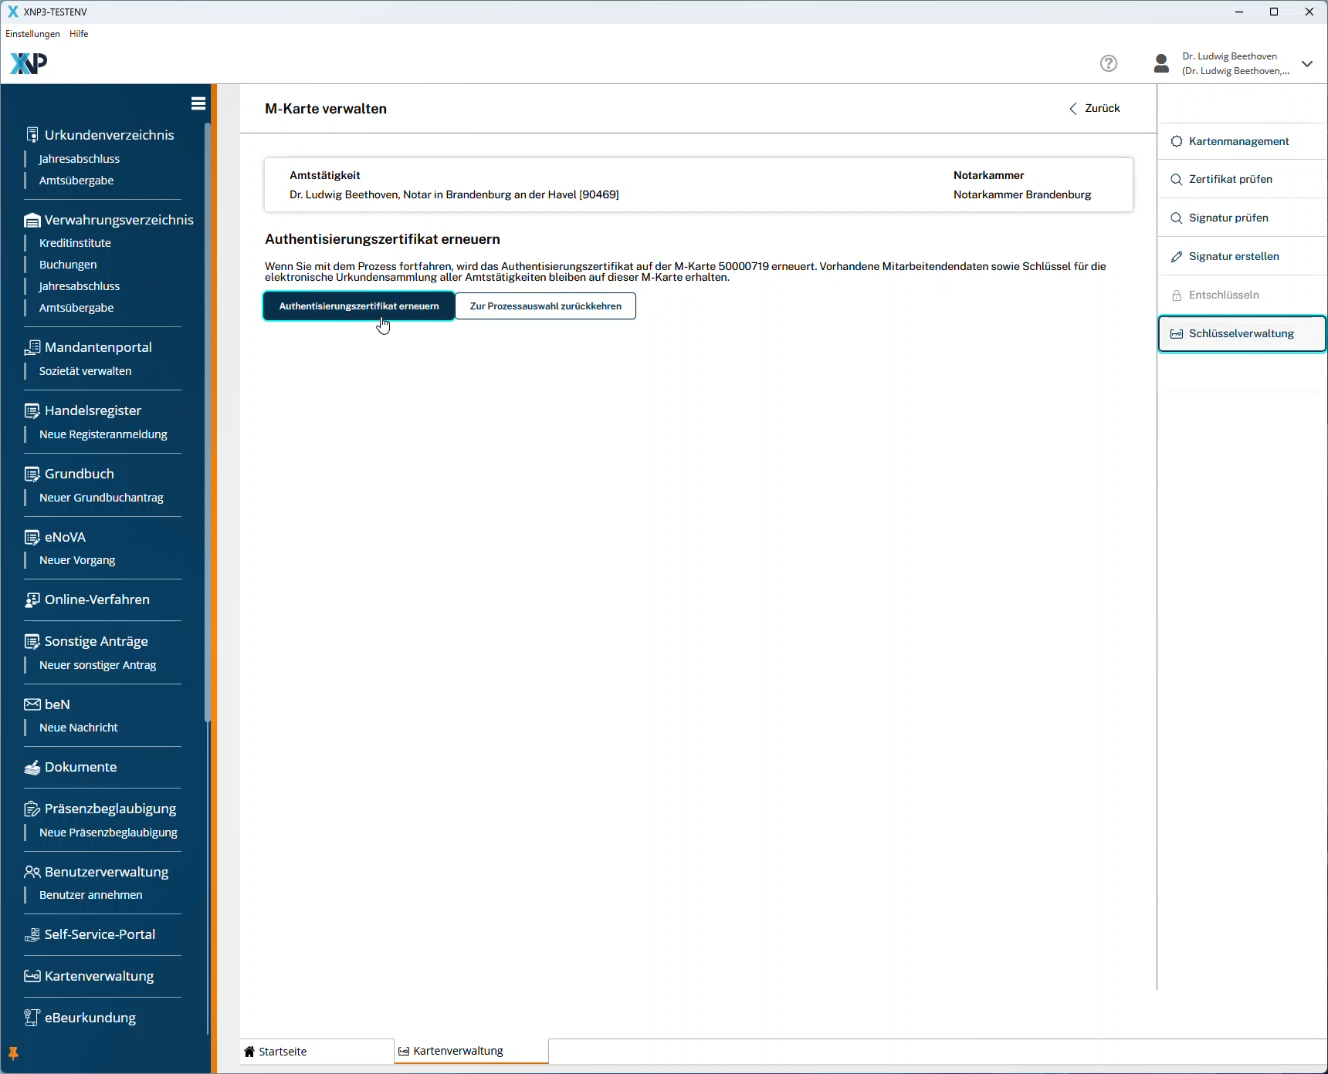This screenshot has width=1328, height=1074.
Task: Start a Neuer Grundbuchantrag
Action: [101, 498]
